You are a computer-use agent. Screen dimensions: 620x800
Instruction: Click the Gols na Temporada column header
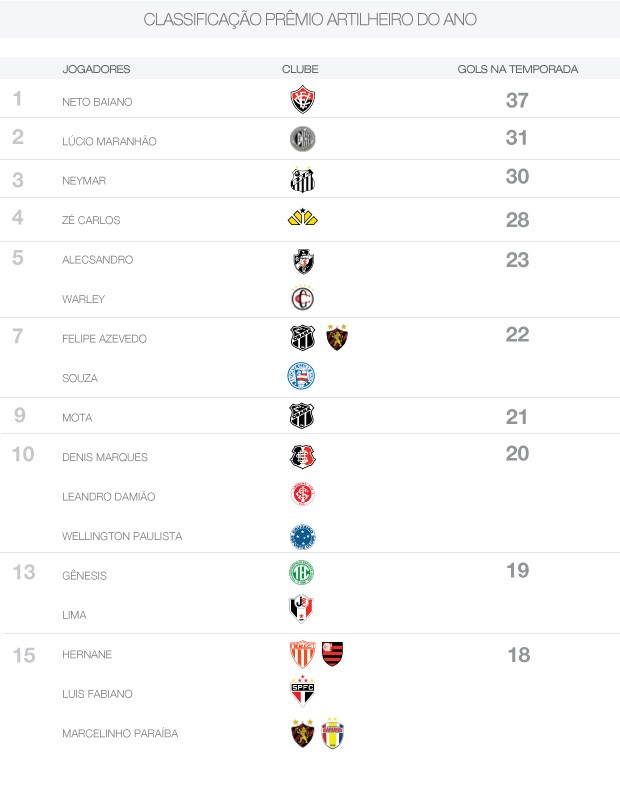(x=518, y=69)
